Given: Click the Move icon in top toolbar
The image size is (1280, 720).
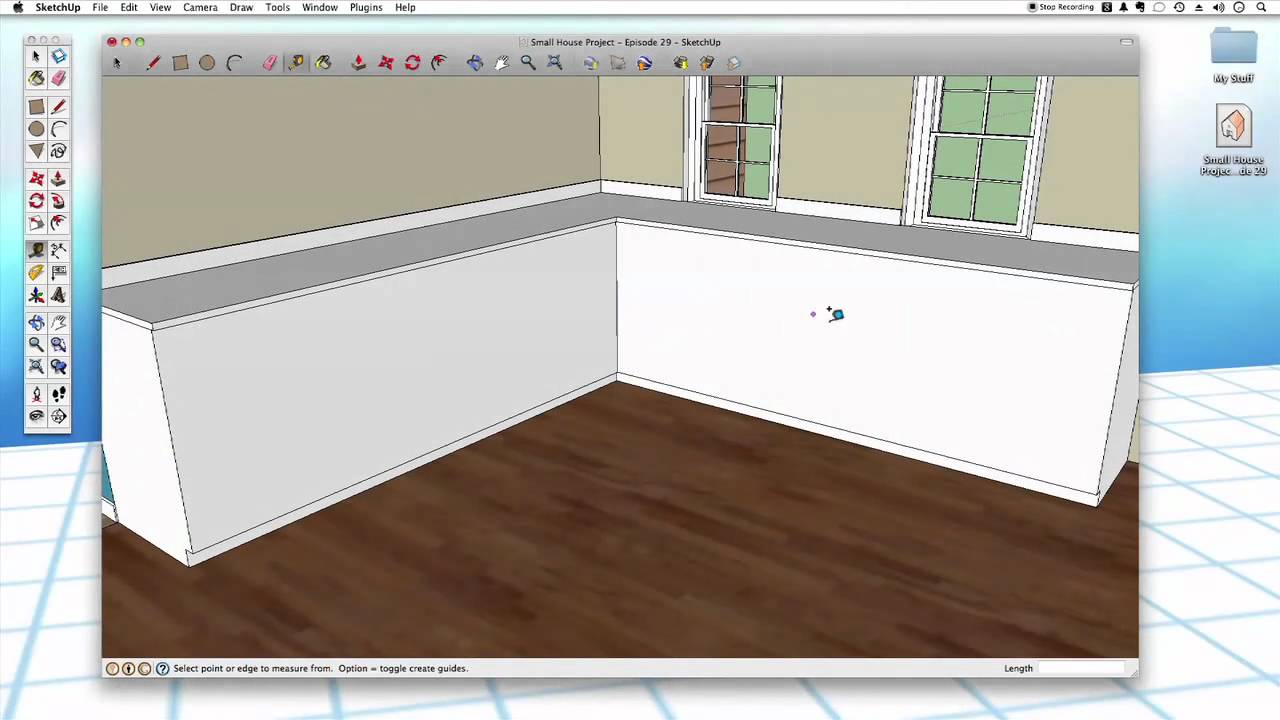Looking at the screenshot, I should click(386, 63).
